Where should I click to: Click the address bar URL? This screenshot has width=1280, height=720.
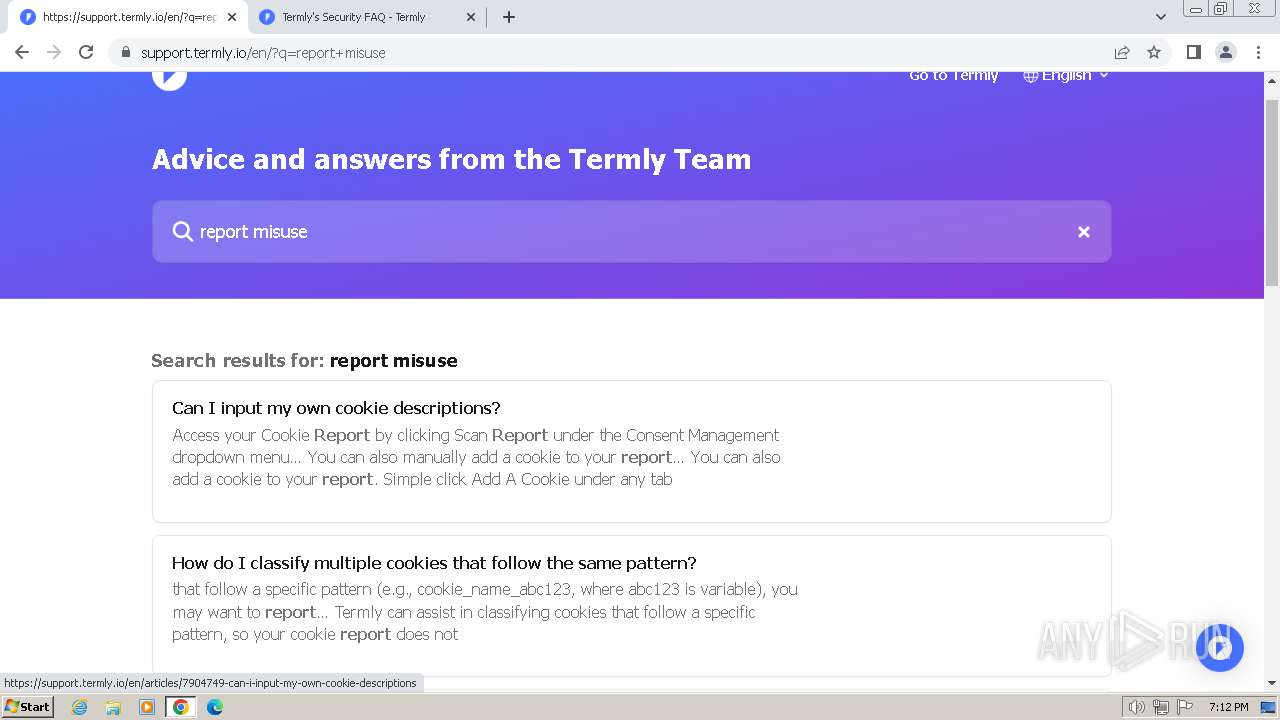[263, 53]
